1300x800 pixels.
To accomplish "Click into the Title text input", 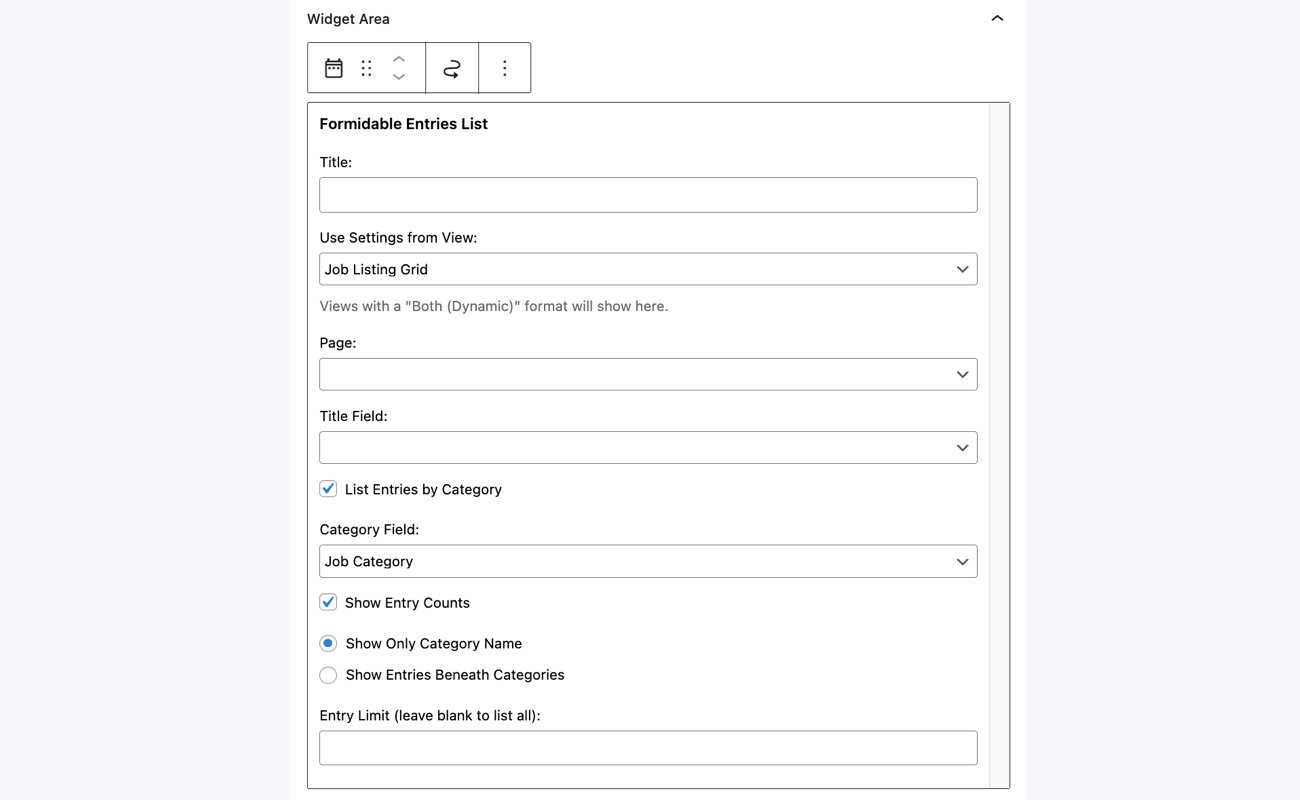I will point(648,194).
